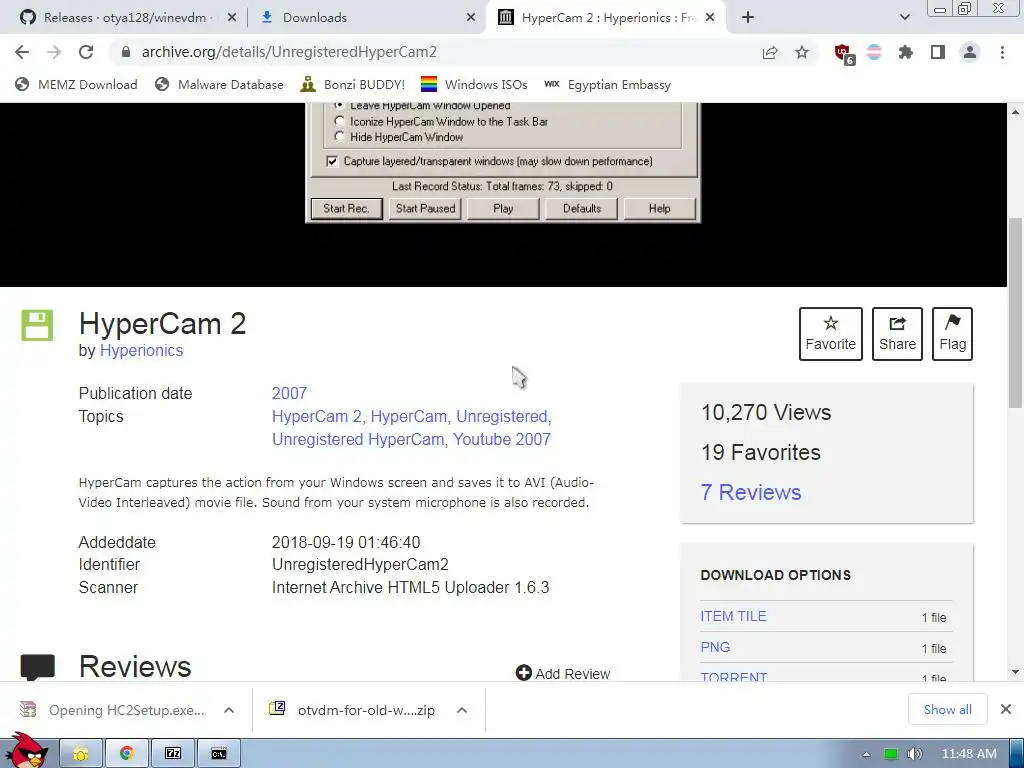The height and width of the screenshot is (768, 1024).
Task: Click the Defaults button
Action: (x=581, y=209)
